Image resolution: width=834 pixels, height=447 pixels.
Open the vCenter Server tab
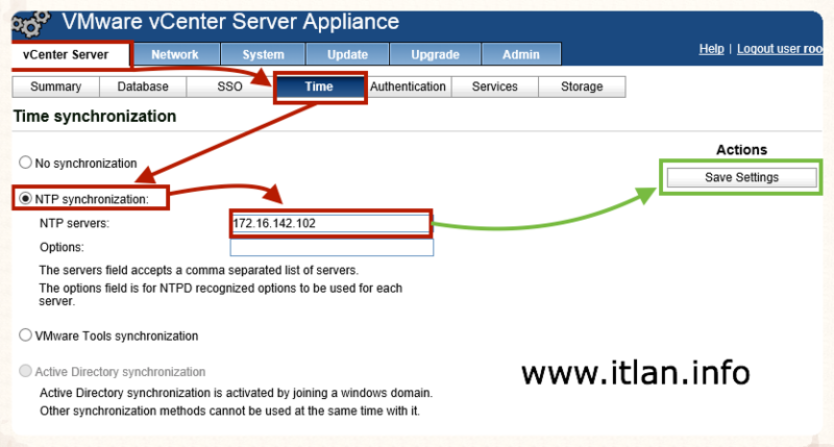click(71, 55)
